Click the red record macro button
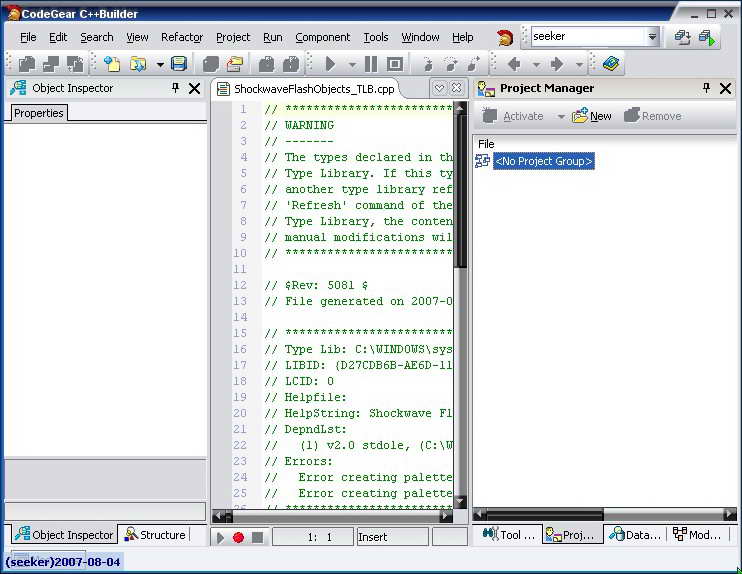Image resolution: width=742 pixels, height=574 pixels. click(238, 538)
